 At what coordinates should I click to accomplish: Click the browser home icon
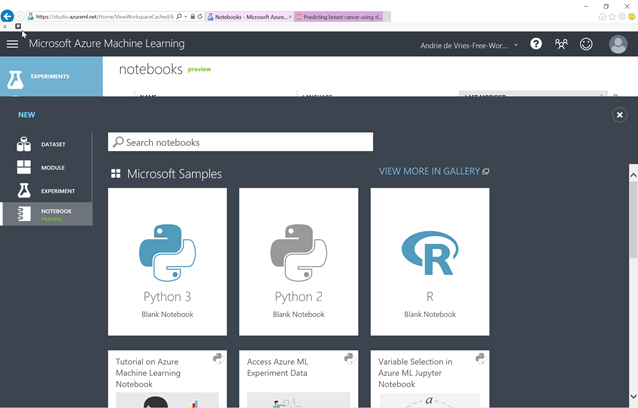point(602,17)
